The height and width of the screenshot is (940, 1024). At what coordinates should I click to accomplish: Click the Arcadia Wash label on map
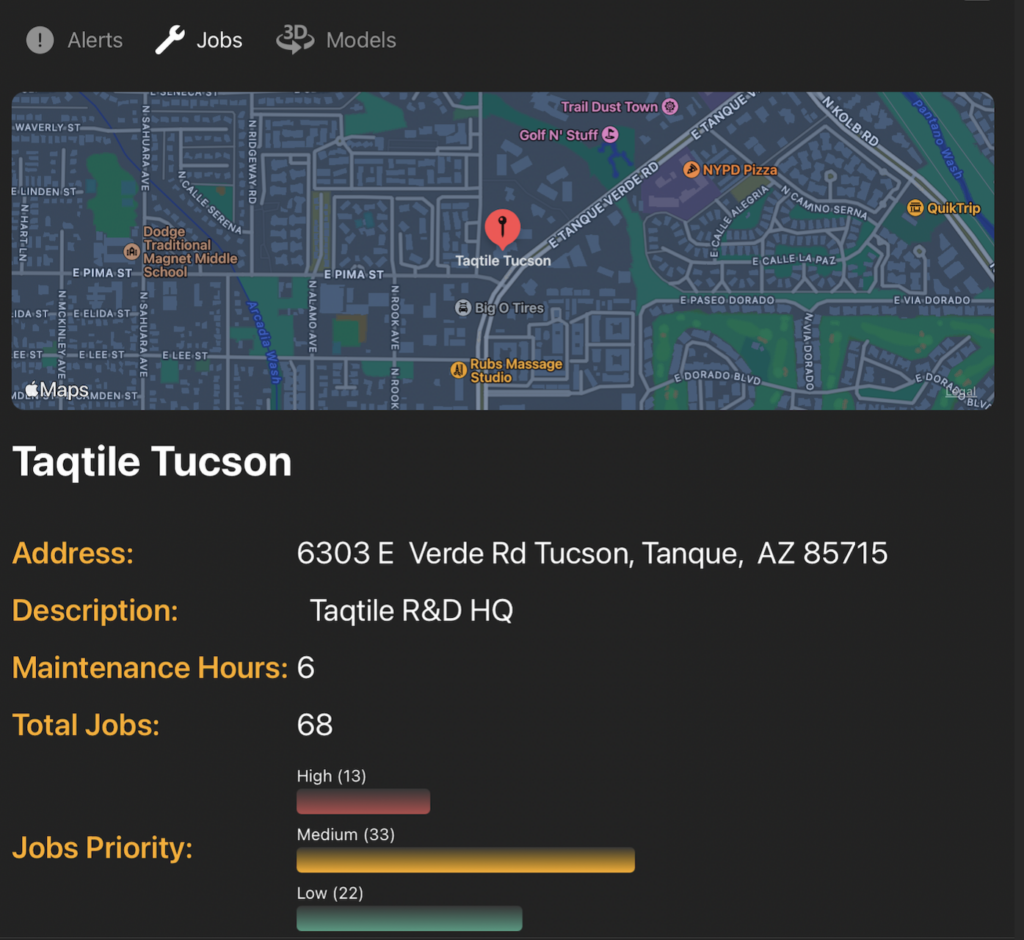[x=264, y=342]
